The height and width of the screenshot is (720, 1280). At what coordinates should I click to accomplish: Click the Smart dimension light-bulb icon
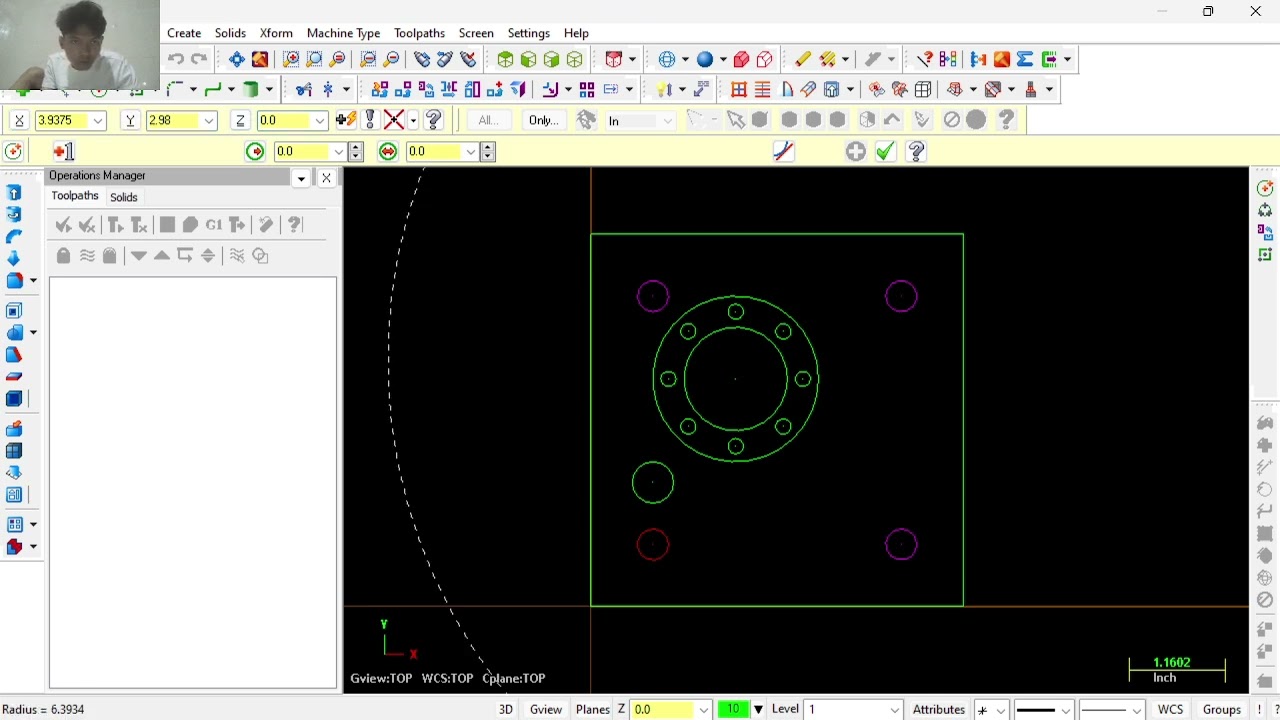pos(664,89)
